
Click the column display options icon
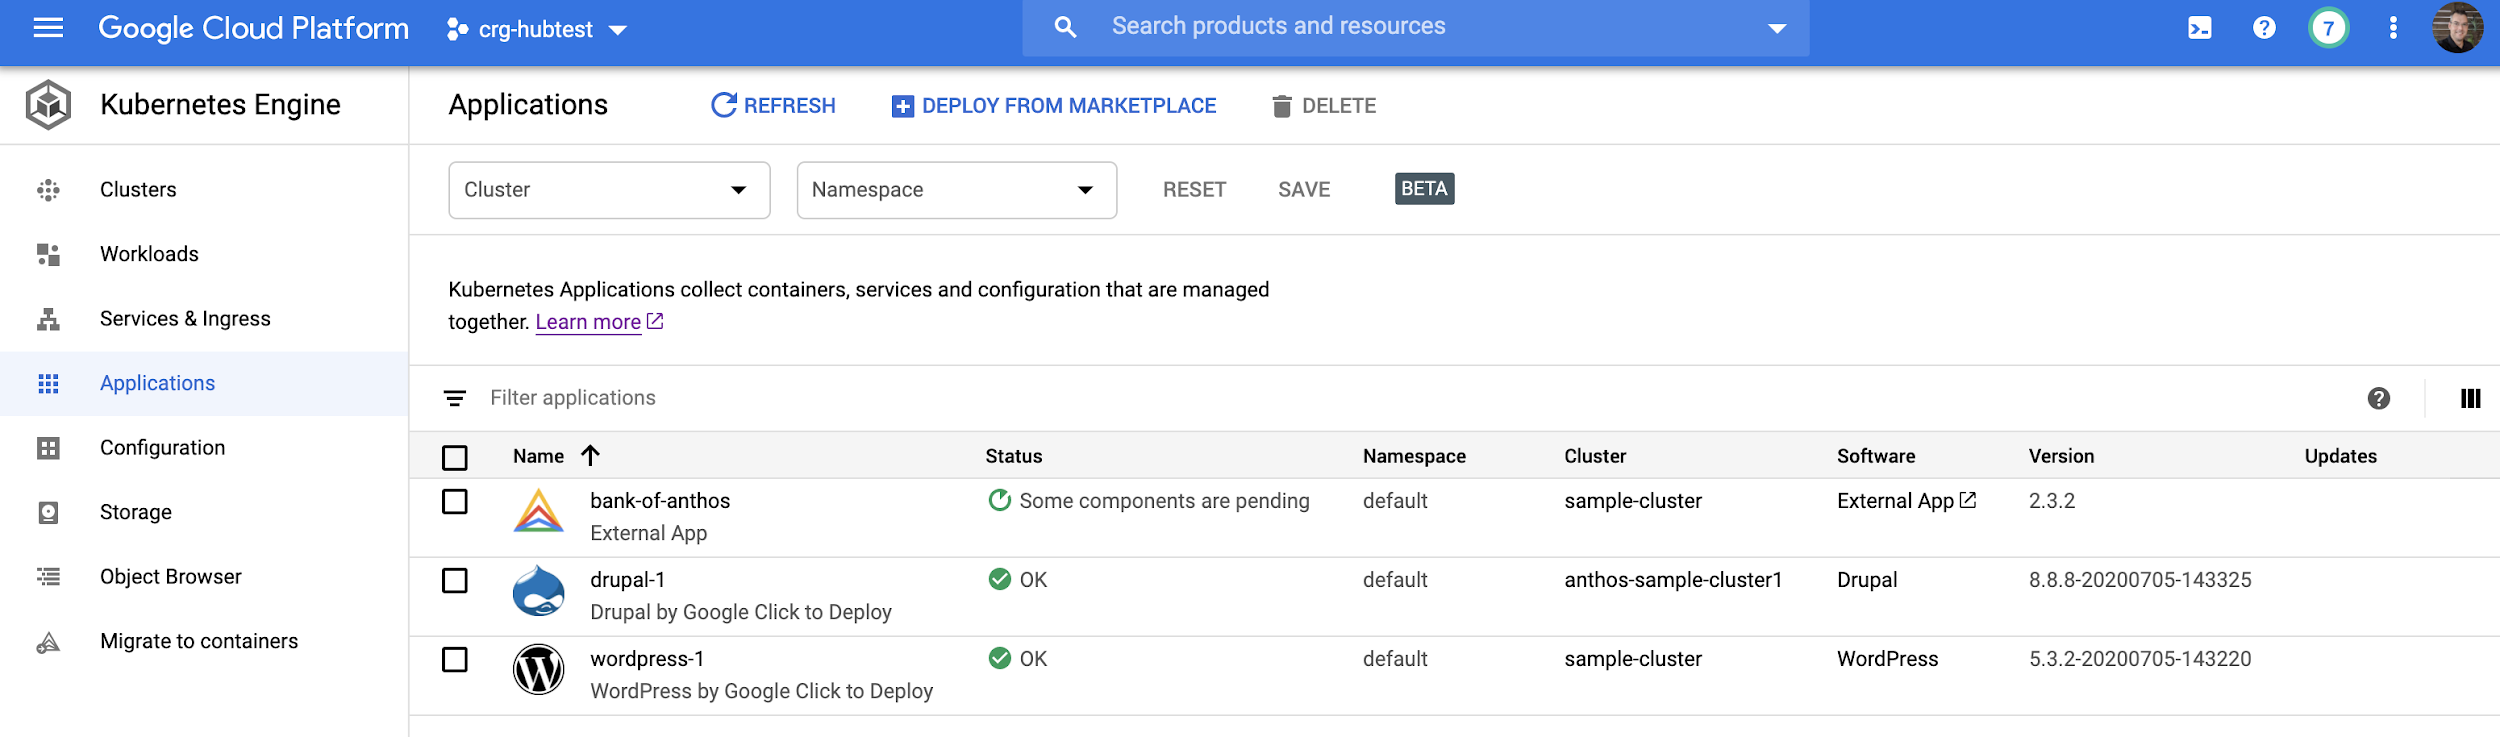pos(2470,399)
